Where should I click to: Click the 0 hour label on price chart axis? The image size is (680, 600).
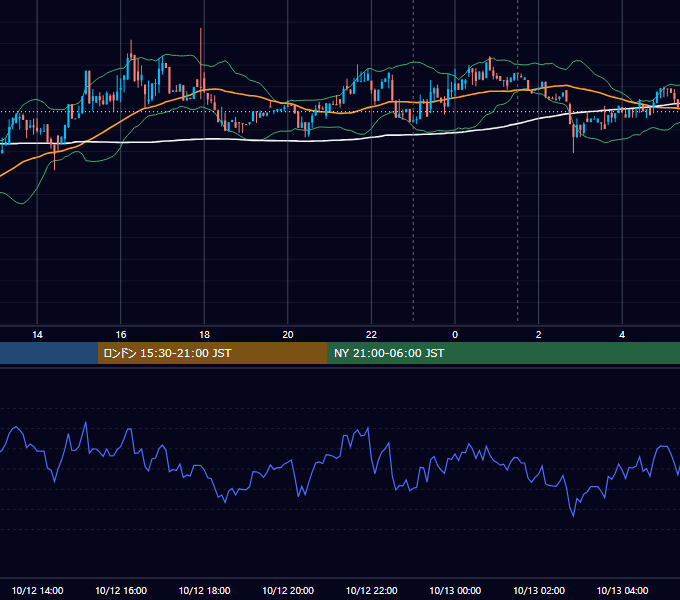click(x=455, y=335)
